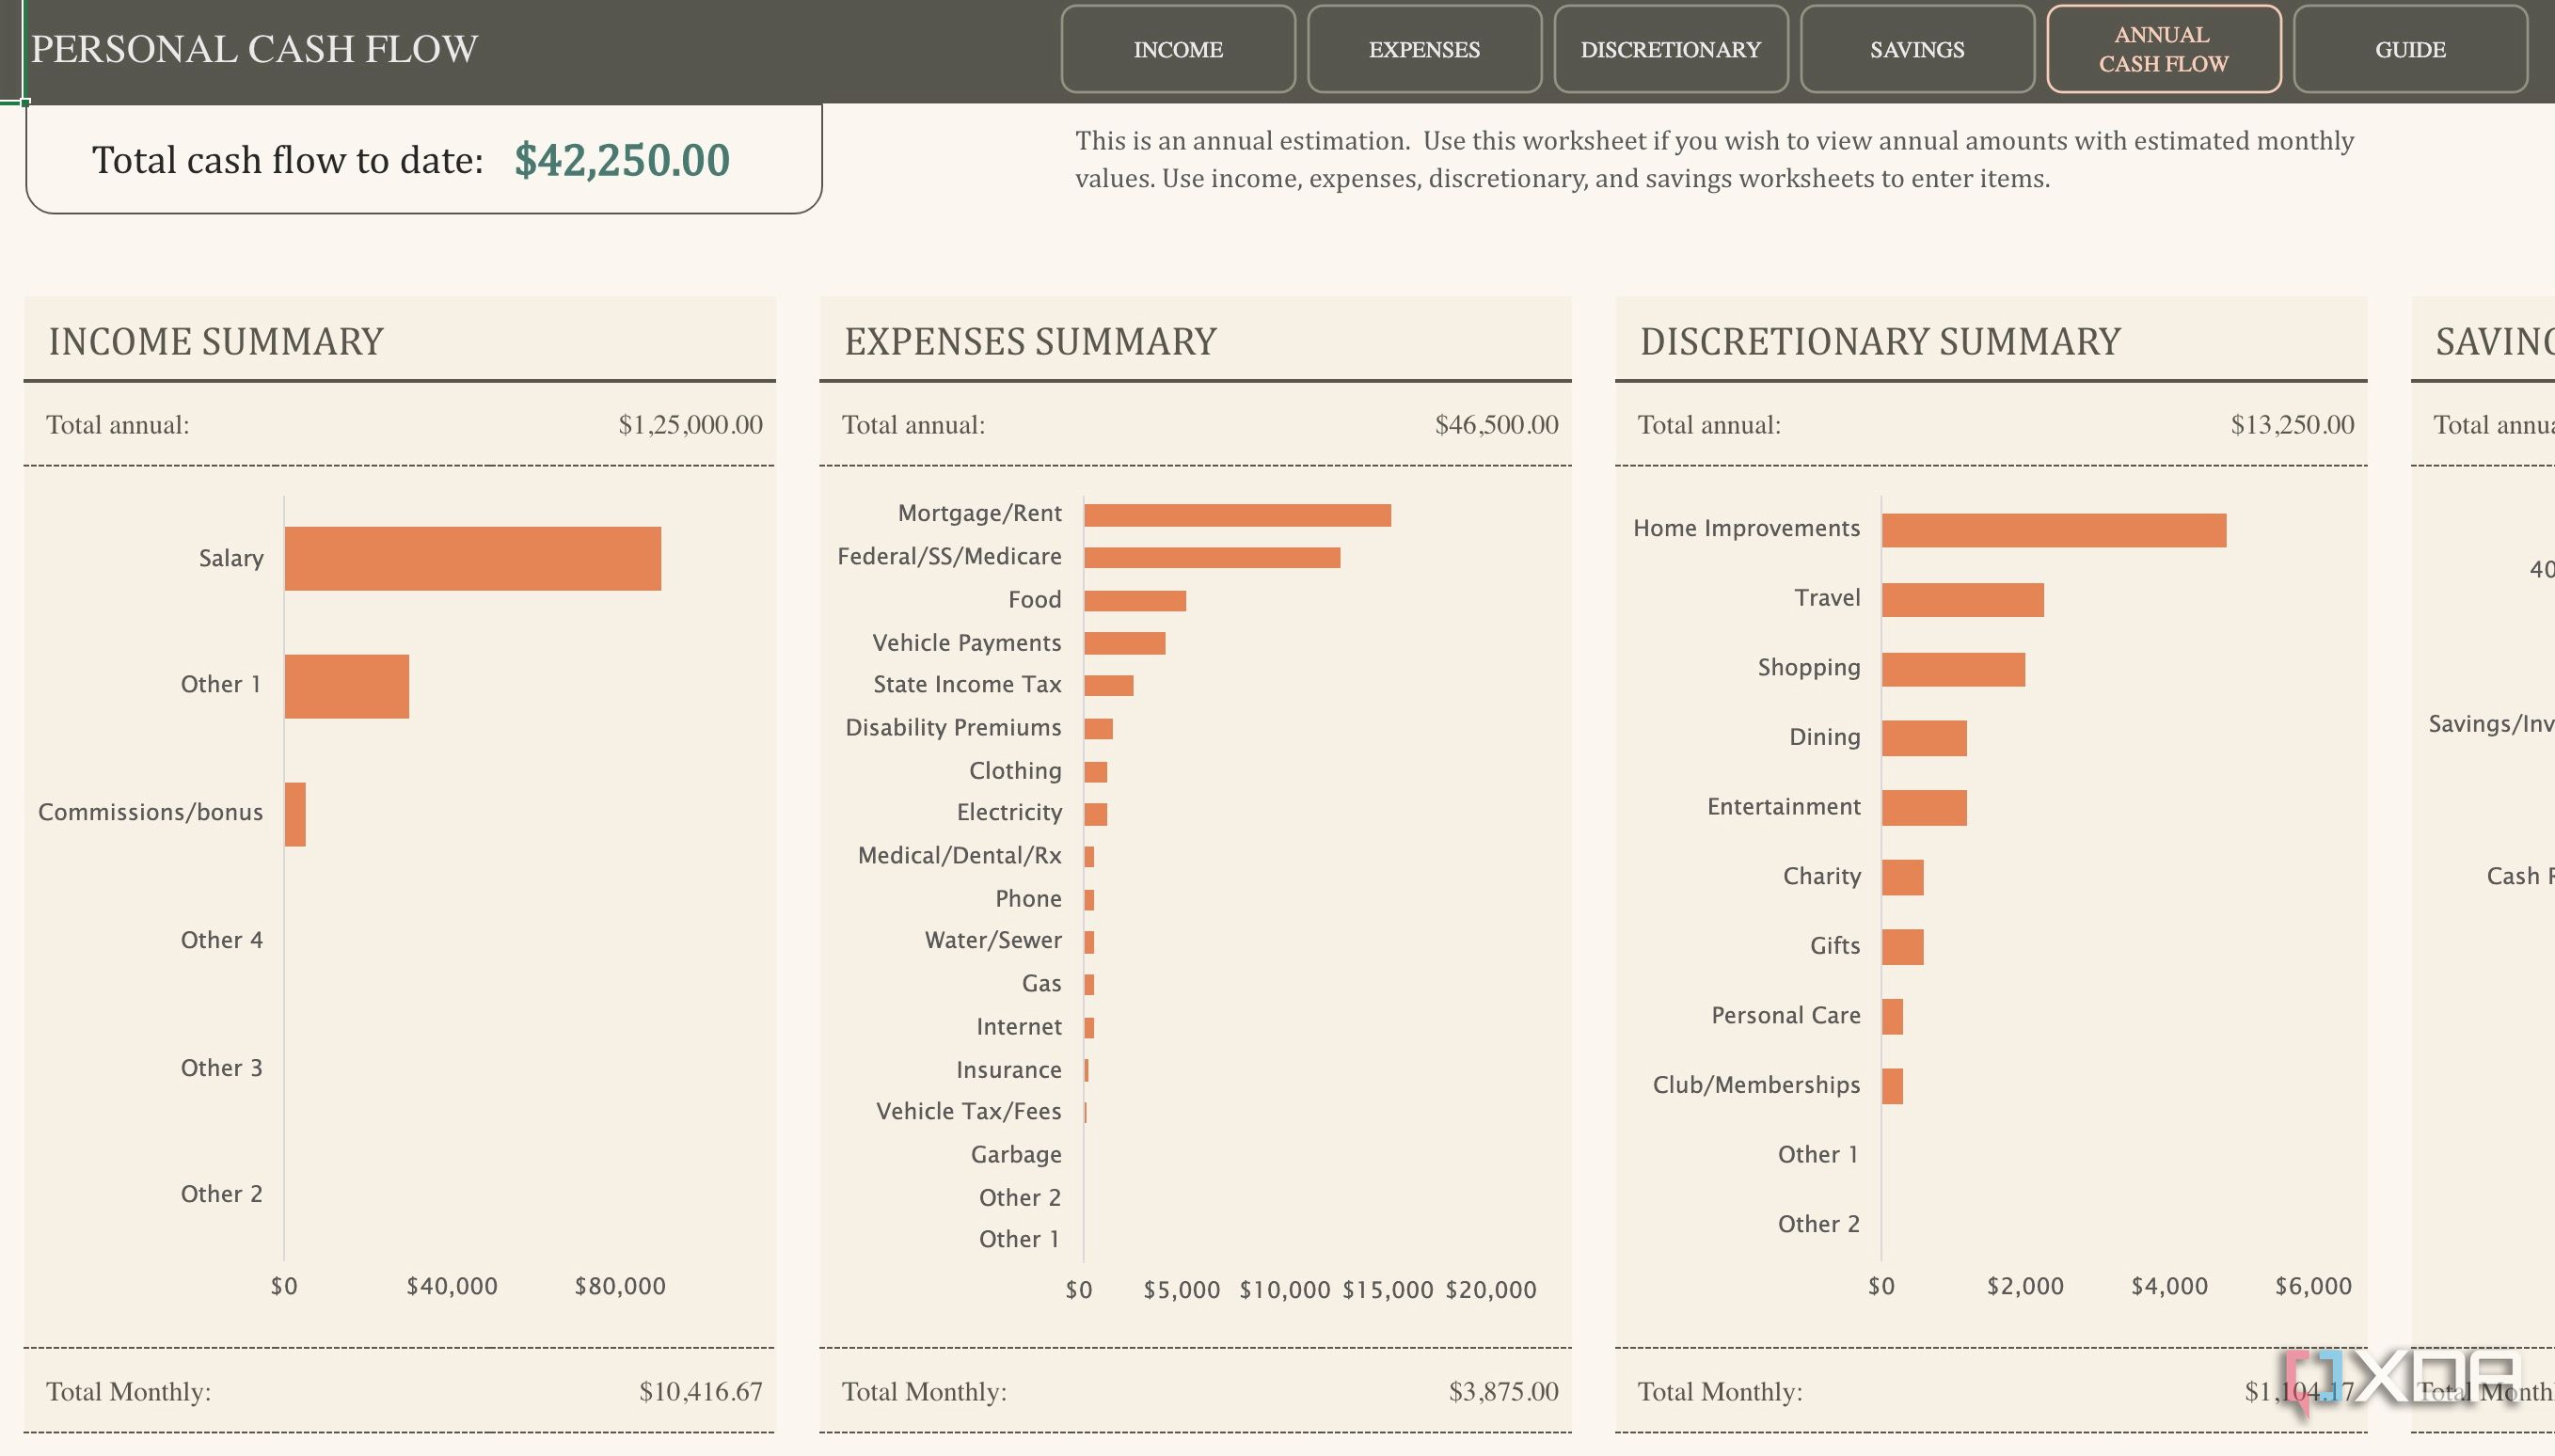
Task: Select the $15,000 axis label in Expenses chart
Action: click(1387, 1290)
